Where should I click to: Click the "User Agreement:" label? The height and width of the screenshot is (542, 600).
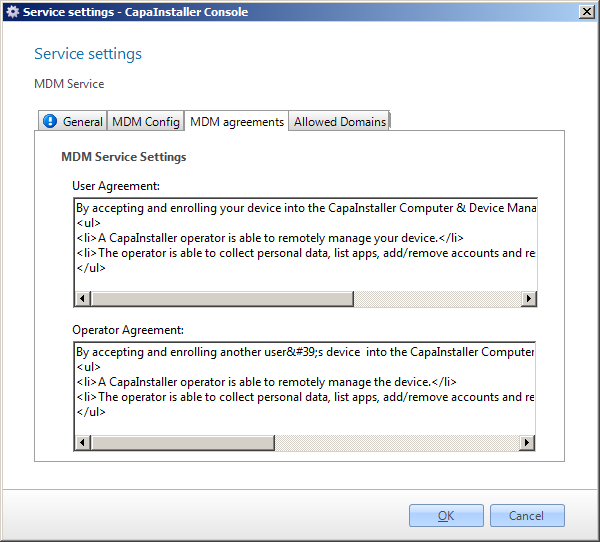(116, 186)
